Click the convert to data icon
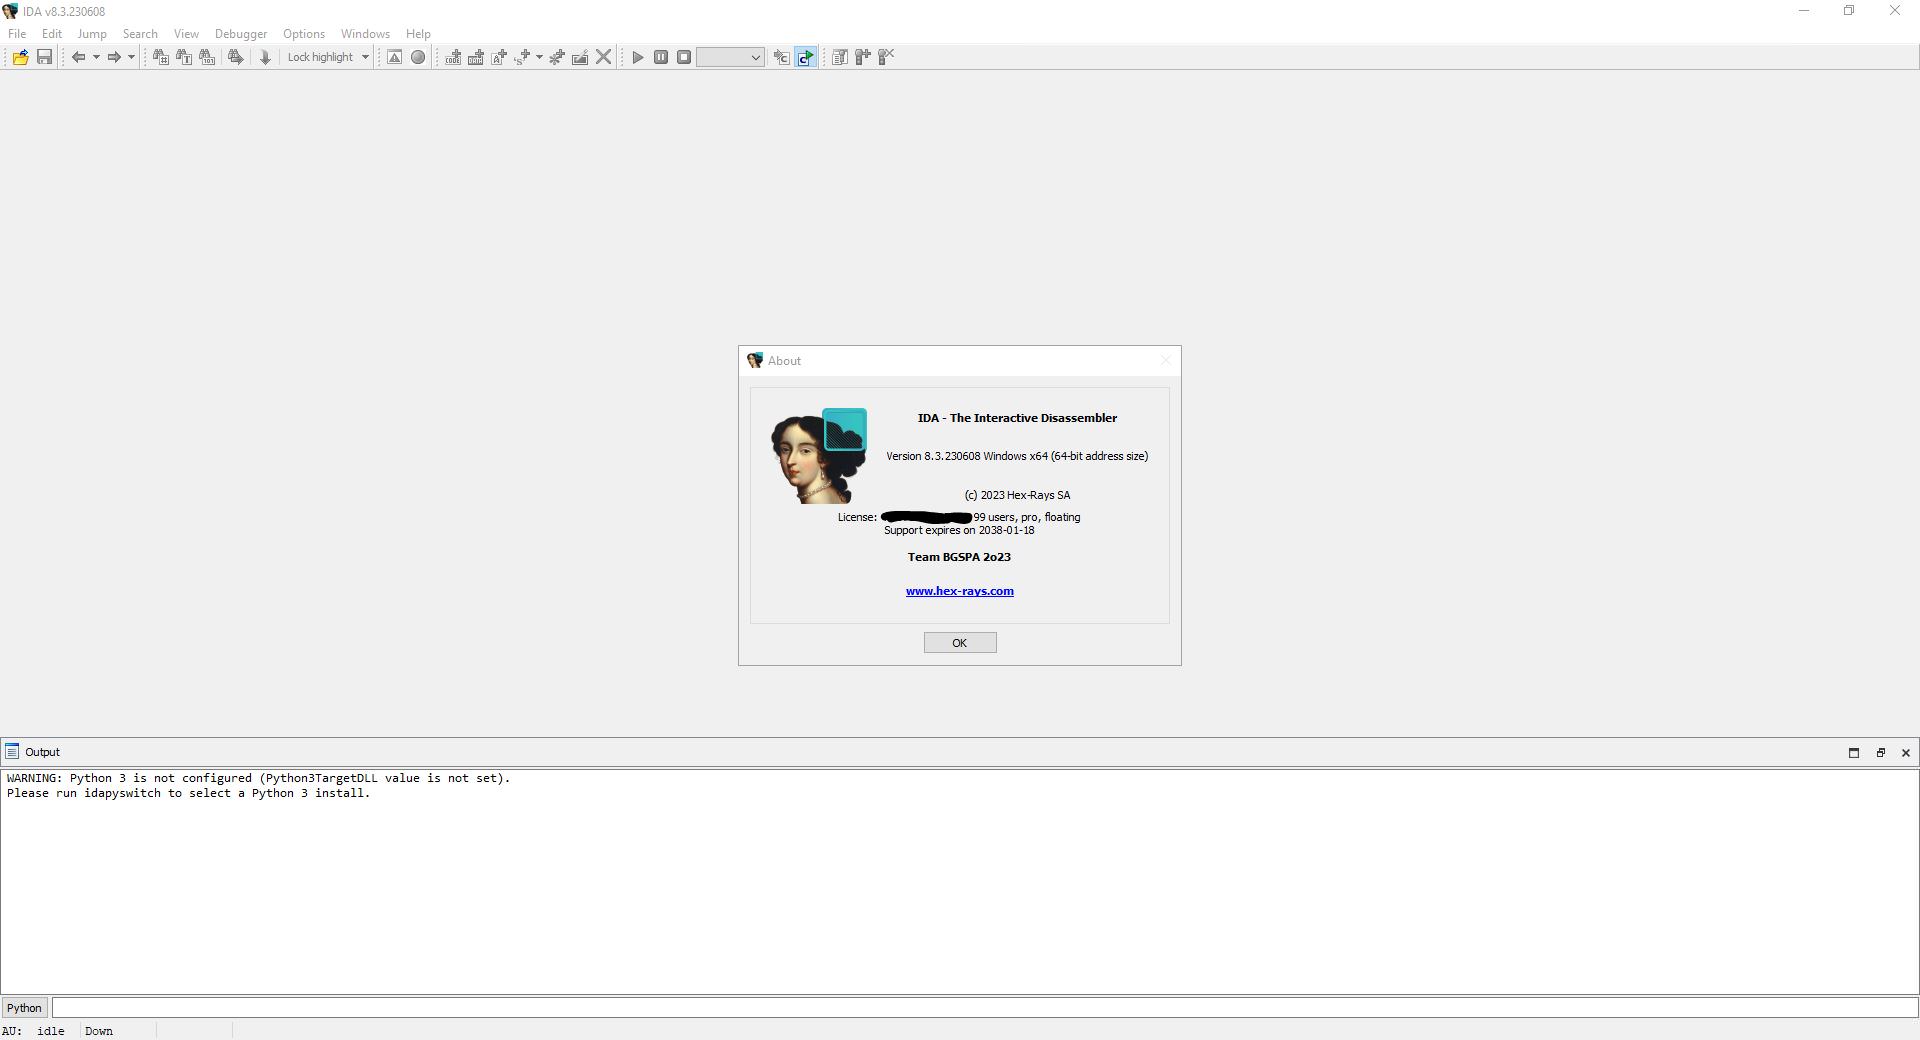 476,57
